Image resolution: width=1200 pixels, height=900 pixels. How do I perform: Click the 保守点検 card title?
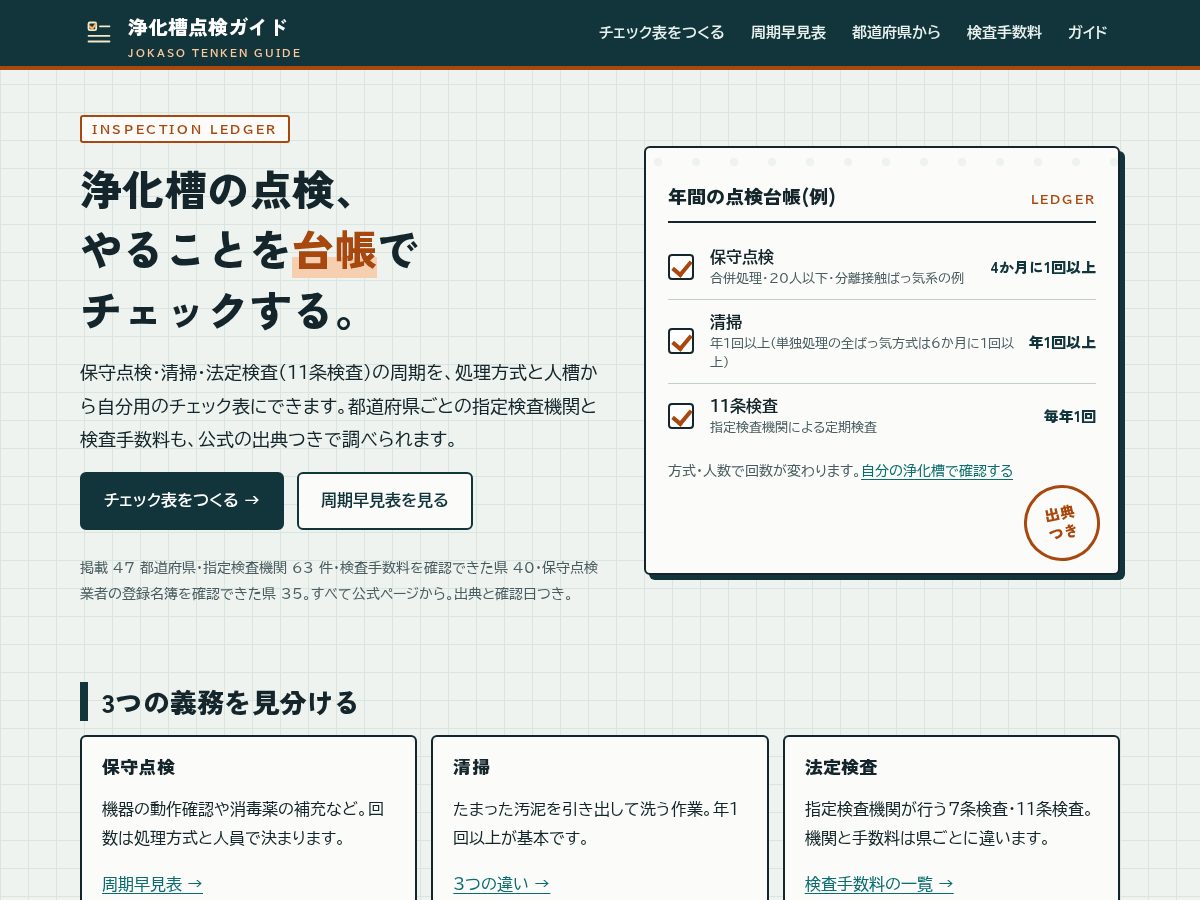tap(138, 767)
